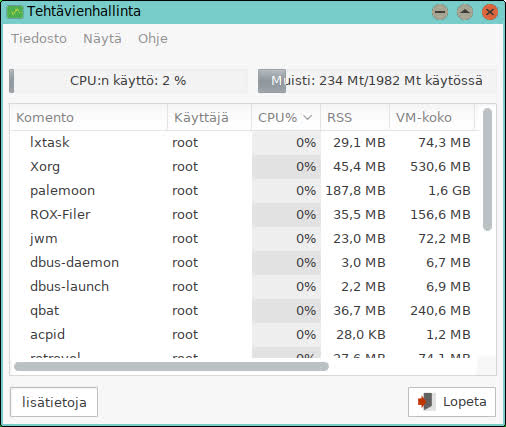Click the horizontal scrollbar below the list
This screenshot has width=506, height=427.
tap(171, 366)
